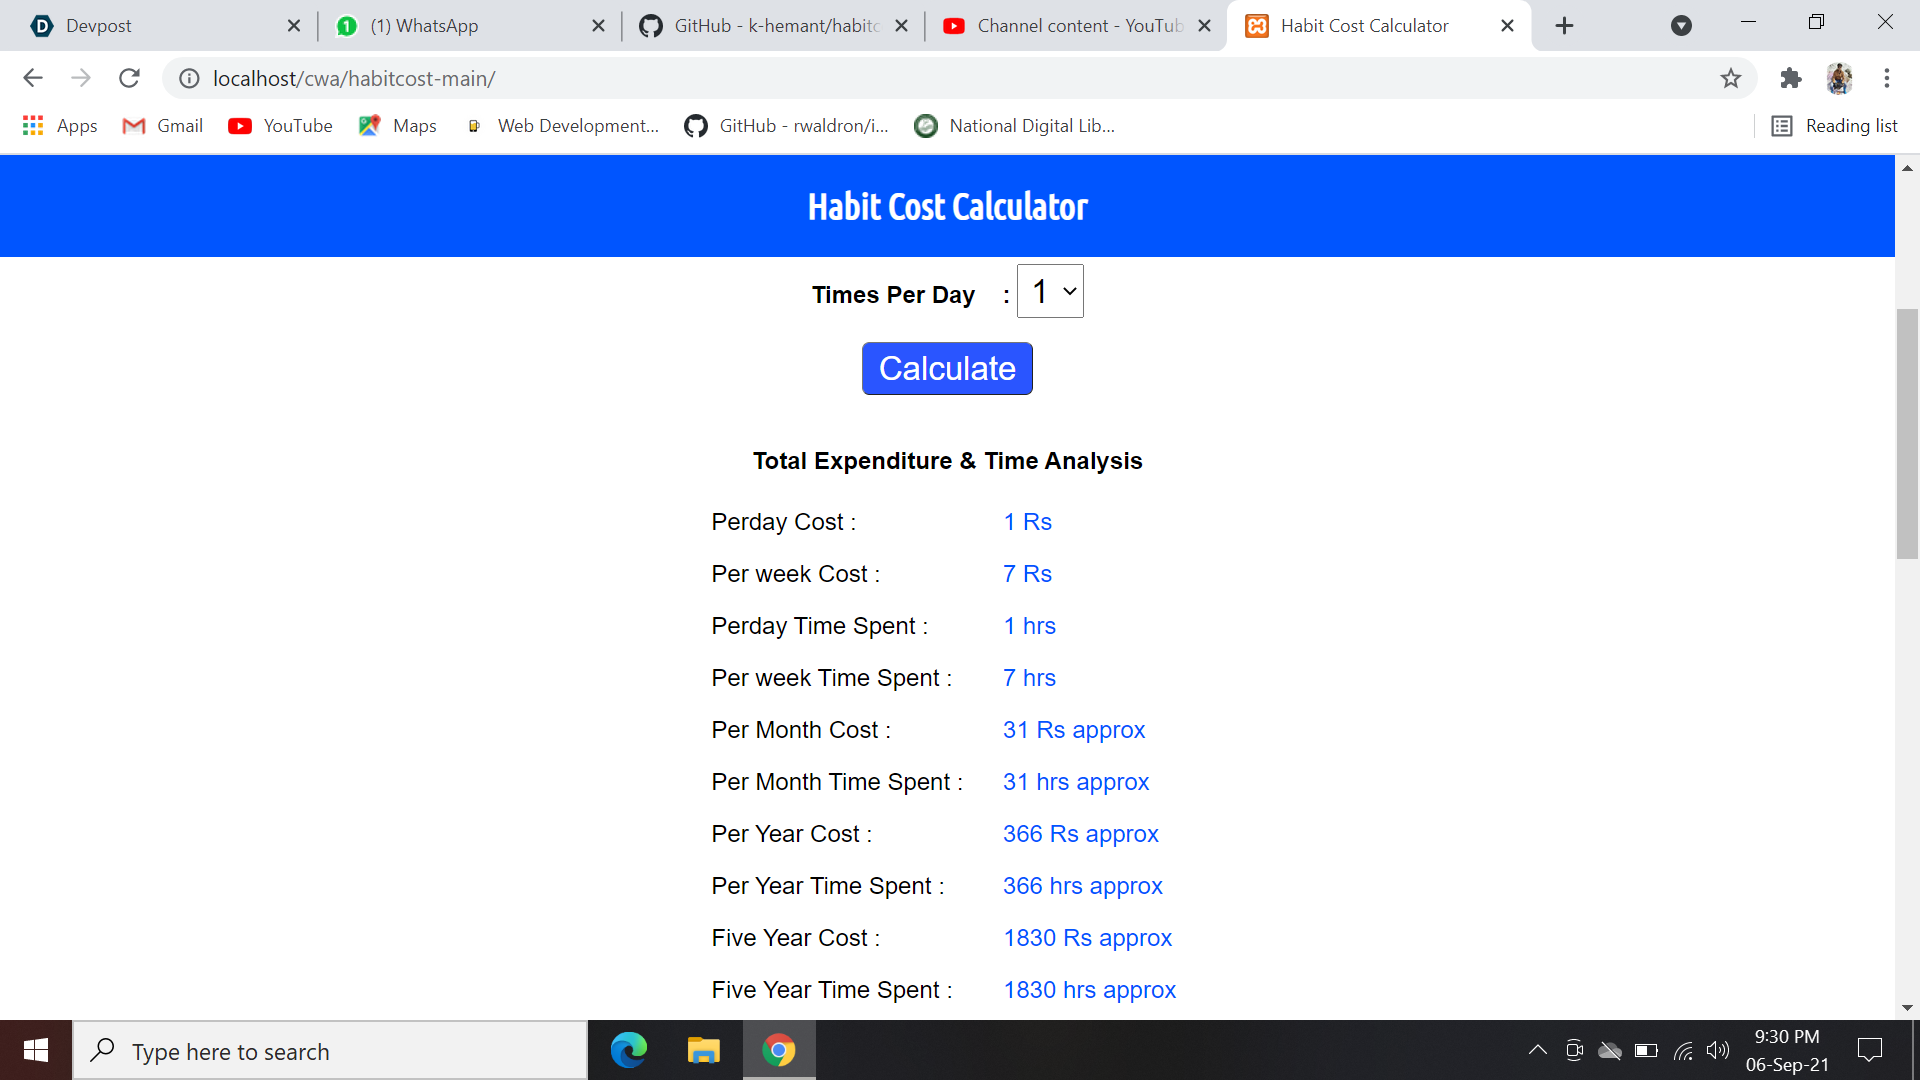
Task: Open Chrome three-dot menu
Action: tap(1887, 78)
